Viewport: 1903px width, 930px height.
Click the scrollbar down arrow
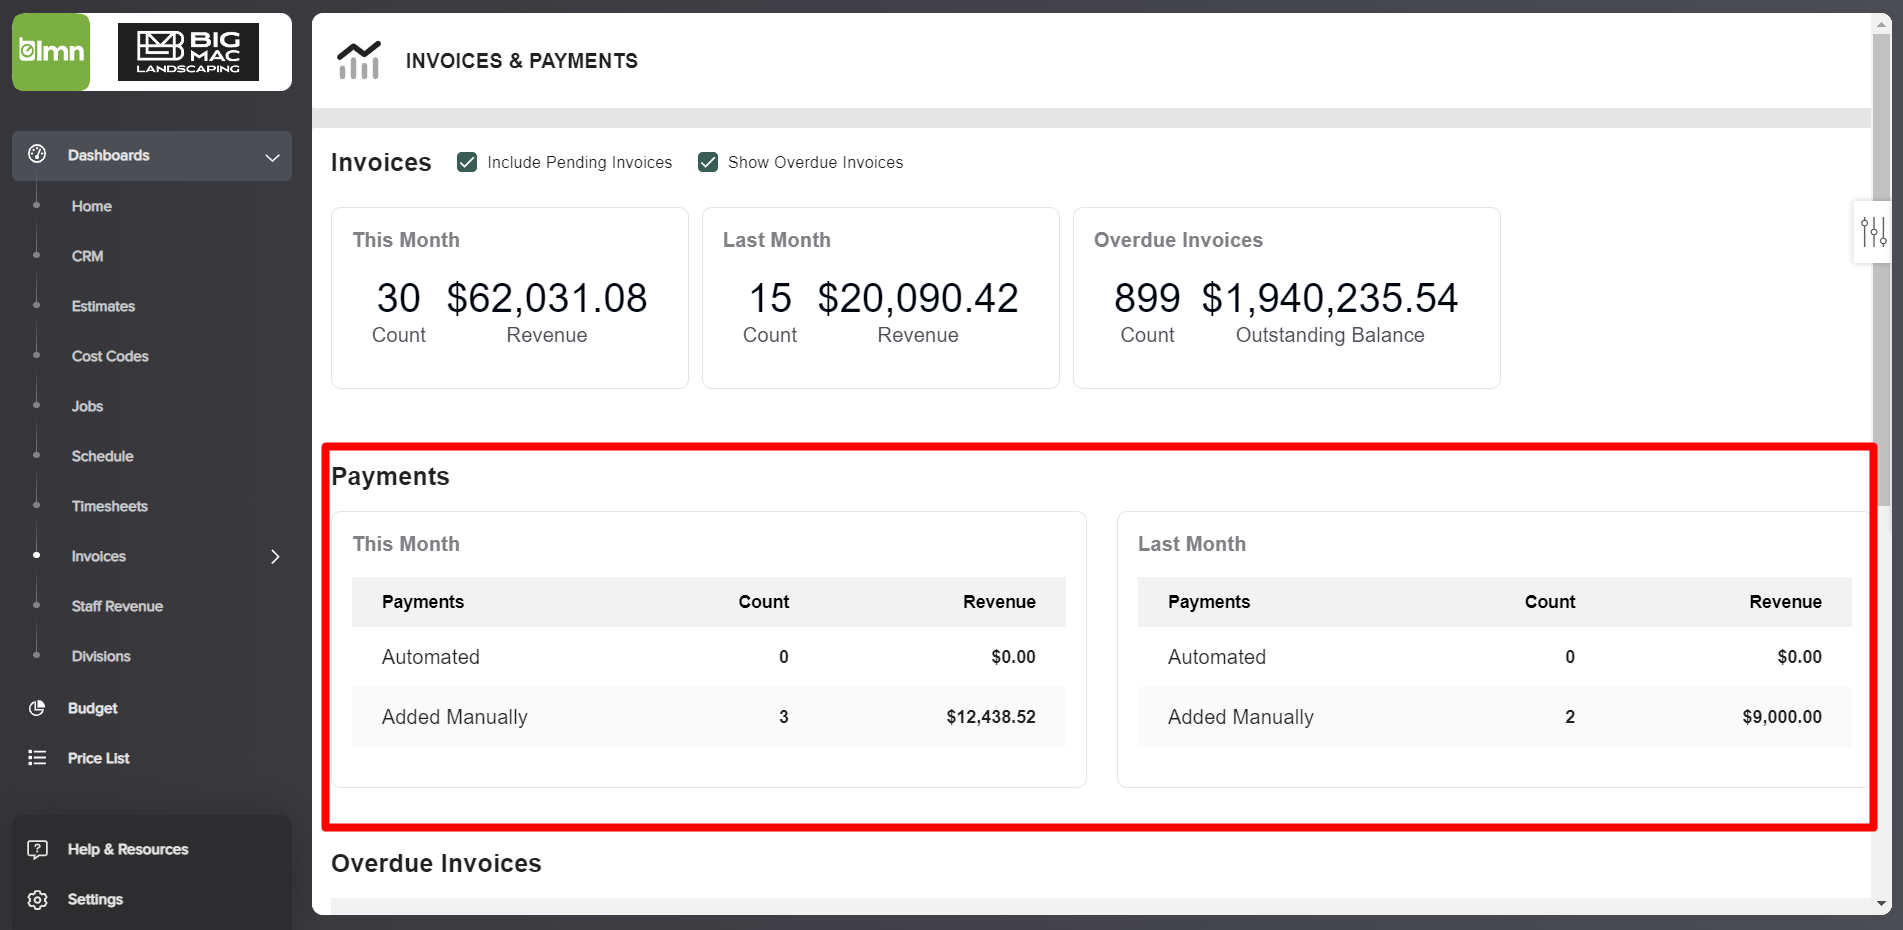point(1882,904)
